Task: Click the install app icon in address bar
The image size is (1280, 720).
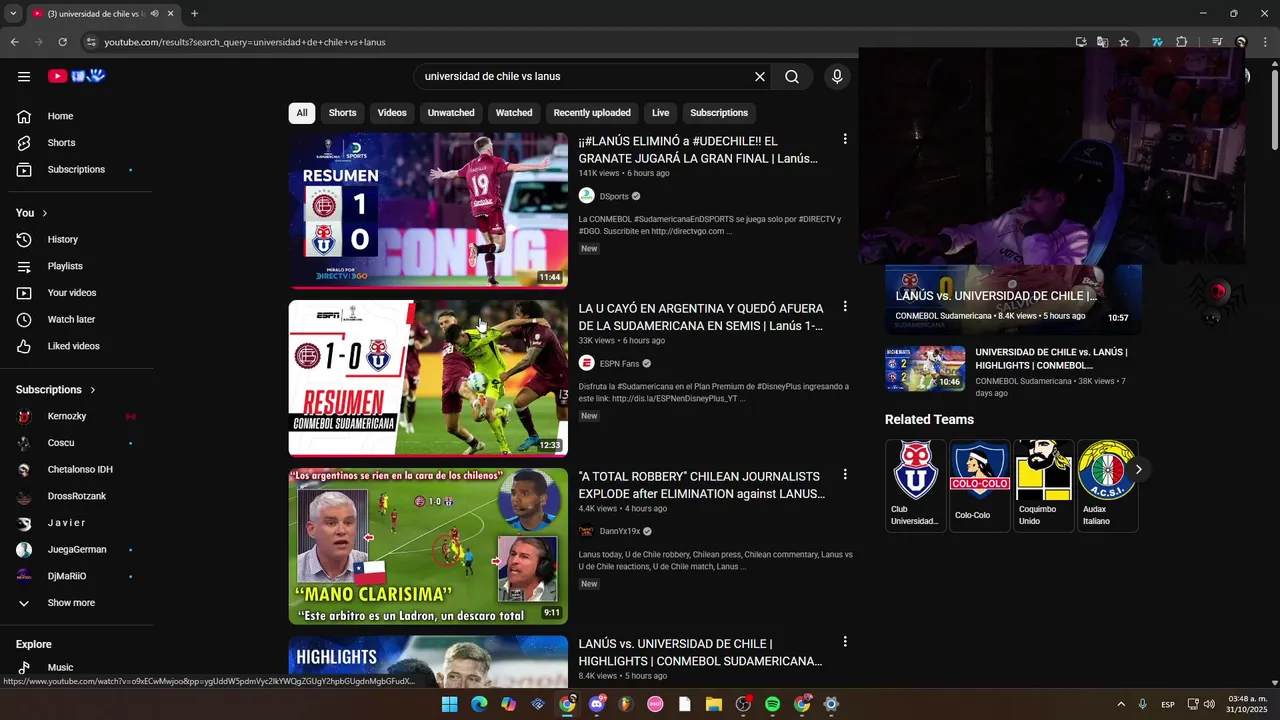Action: tap(1081, 42)
